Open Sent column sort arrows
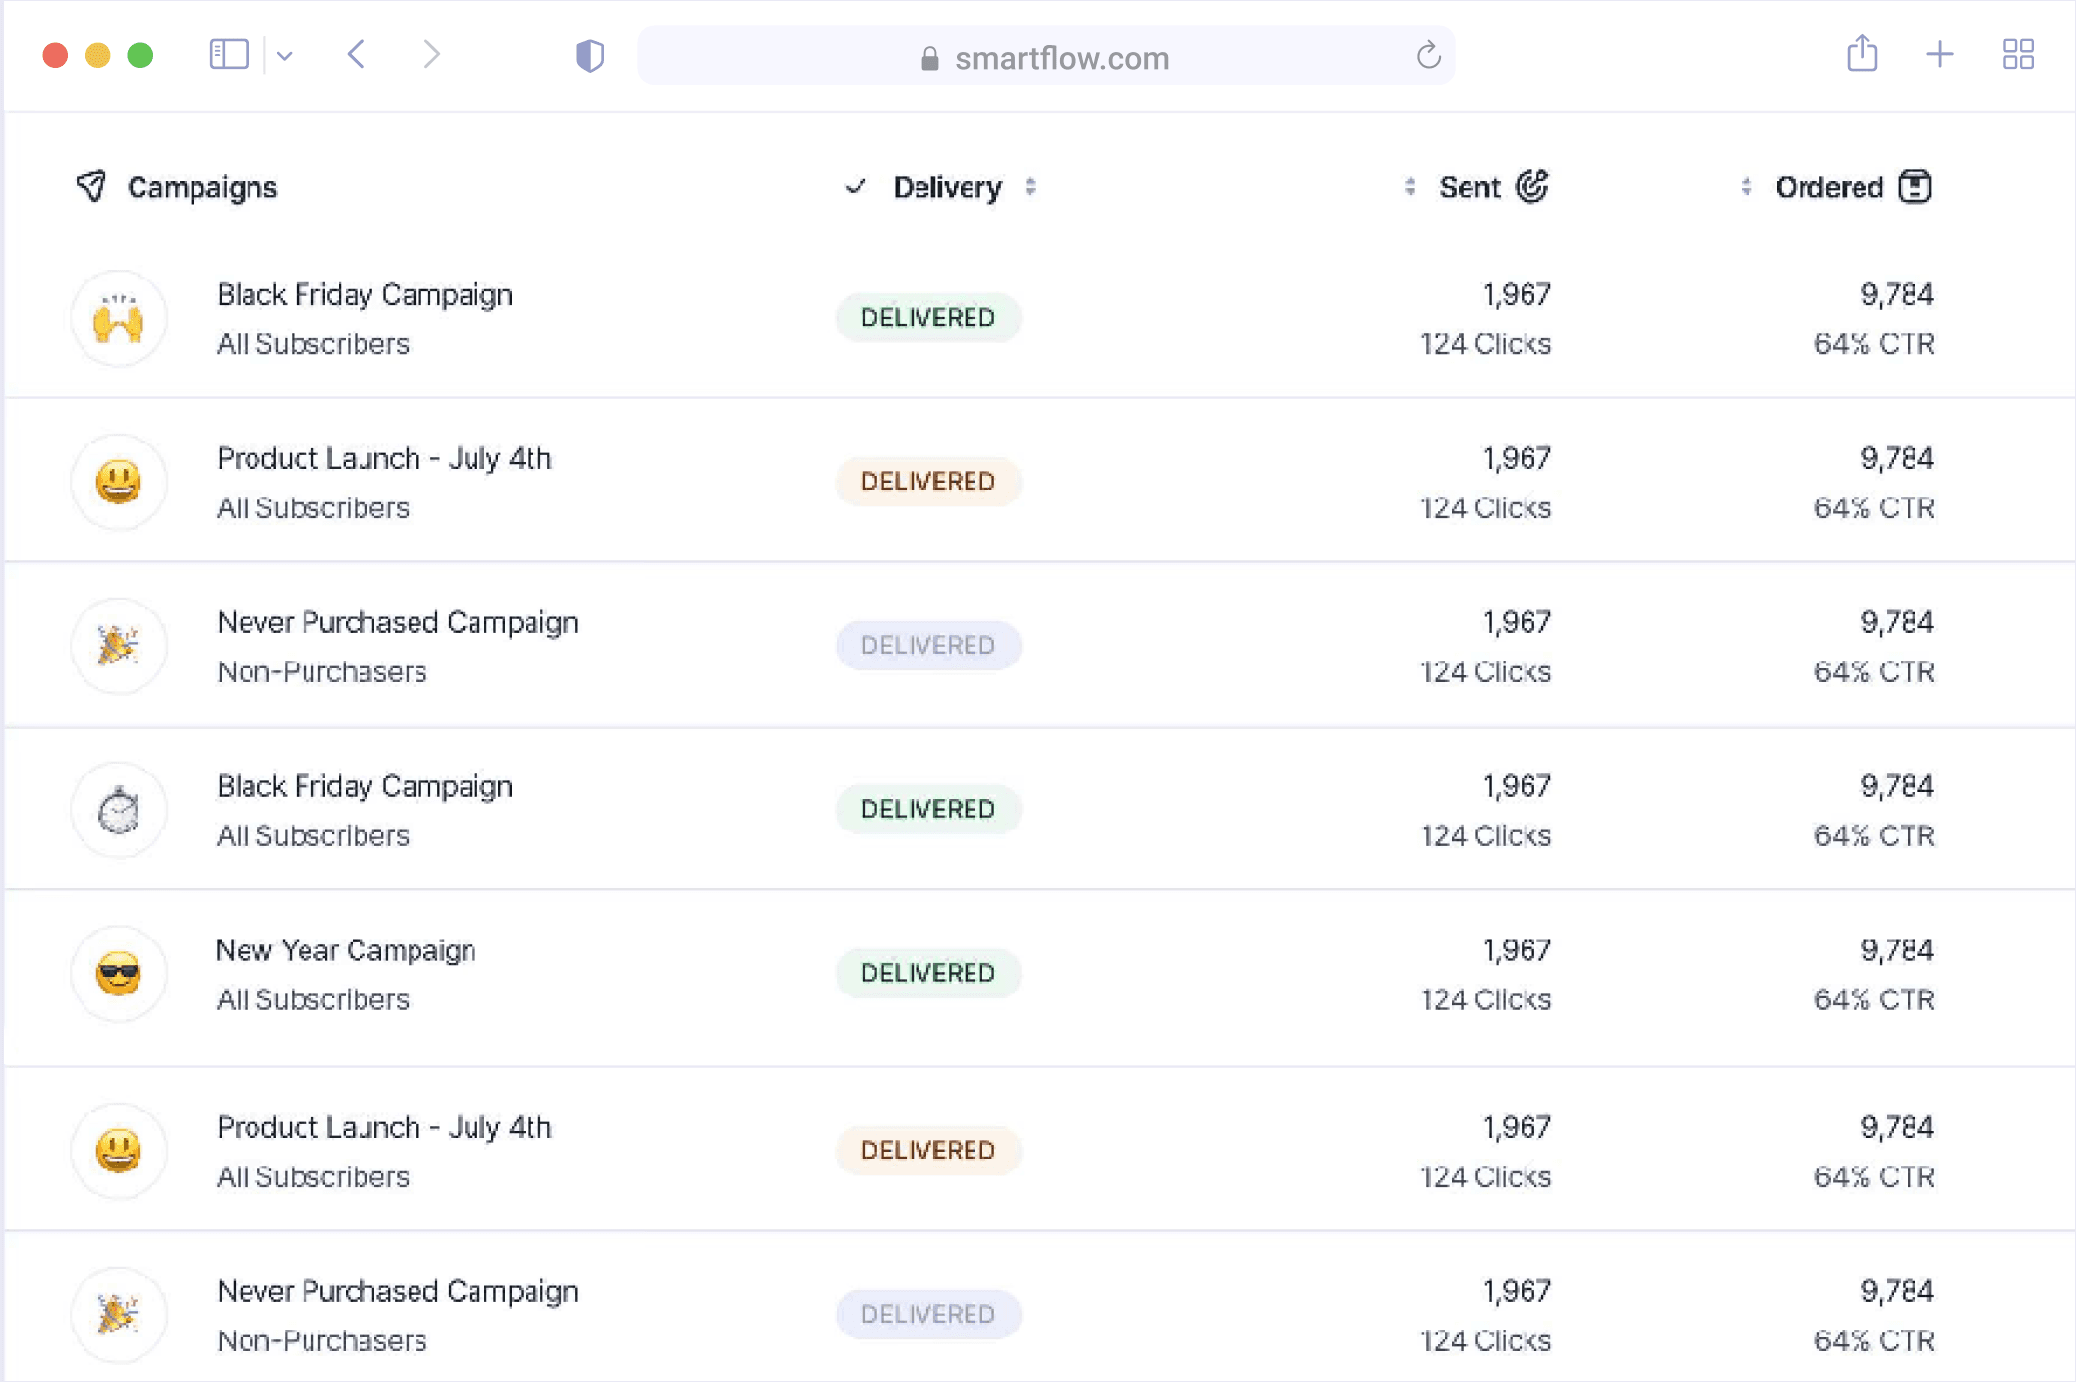The image size is (2076, 1382). click(x=1409, y=187)
